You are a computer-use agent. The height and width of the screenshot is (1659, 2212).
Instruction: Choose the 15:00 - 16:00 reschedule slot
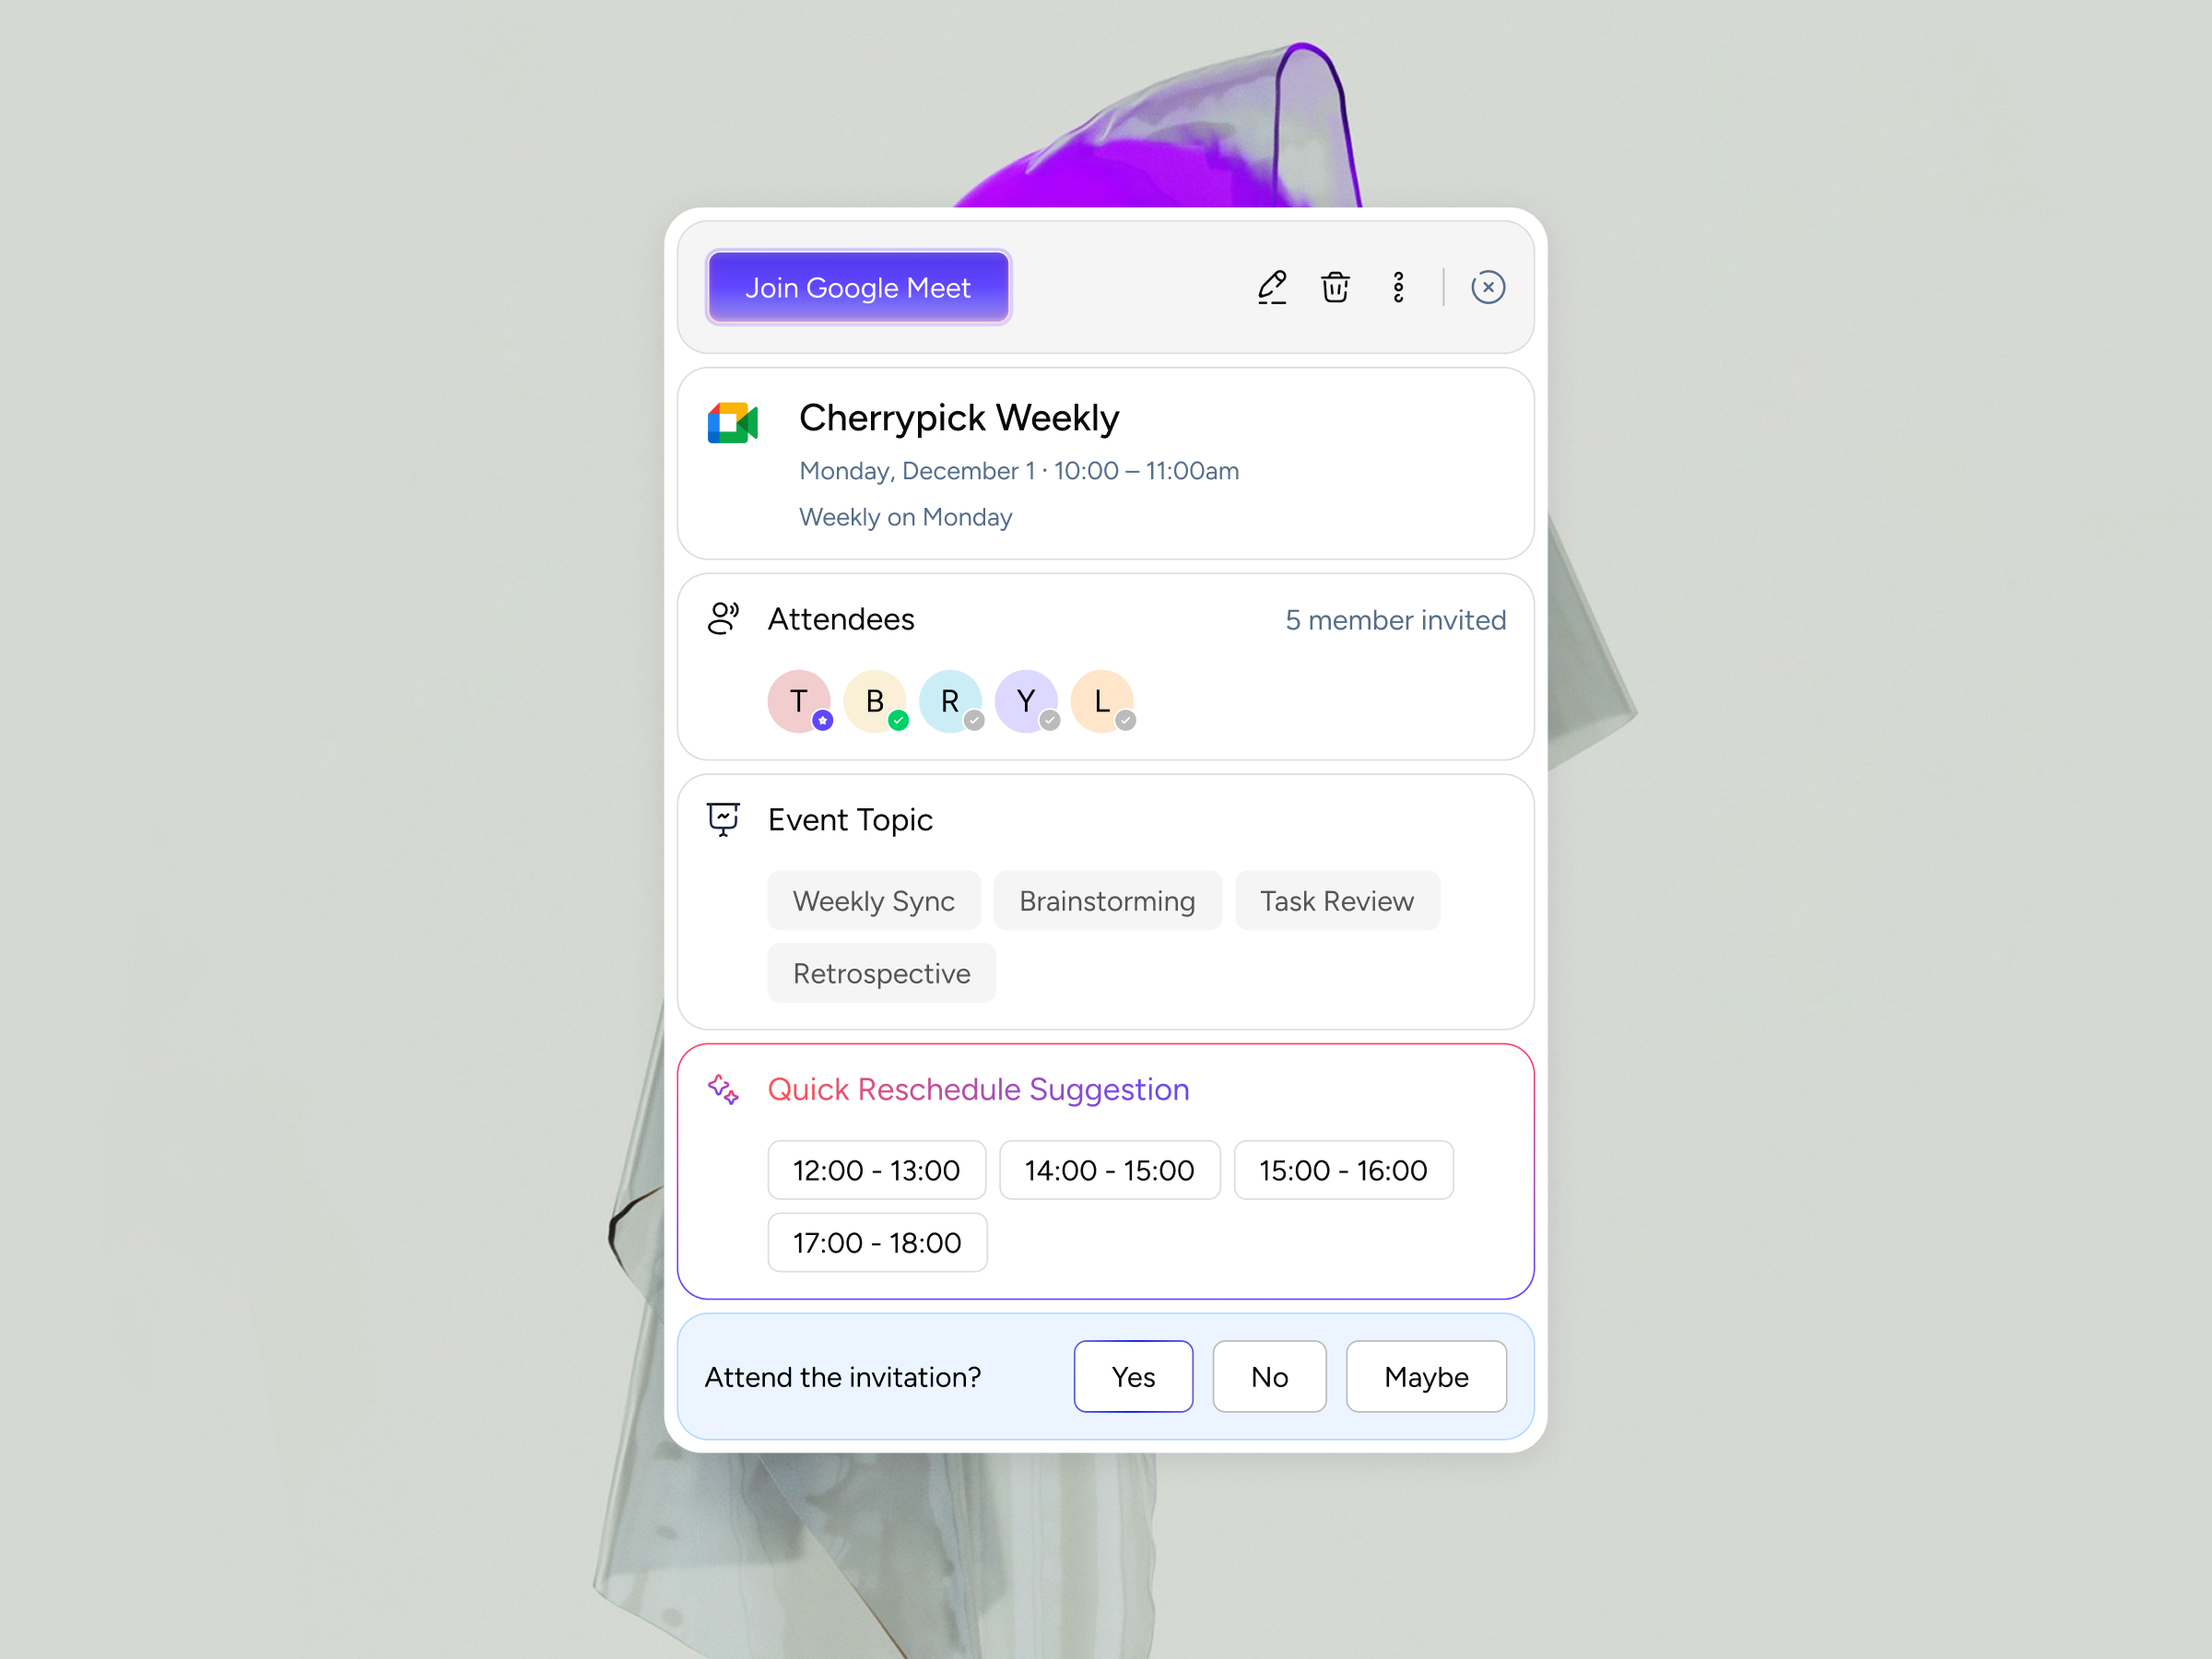click(x=1343, y=1170)
